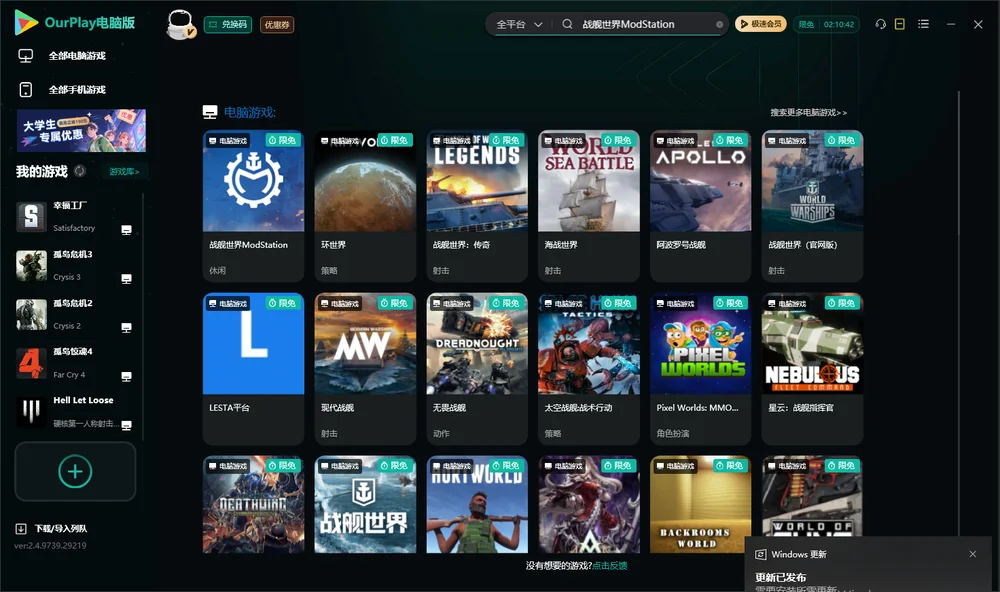Clear the search box text
Viewport: 1000px width, 592px height.
click(x=719, y=24)
